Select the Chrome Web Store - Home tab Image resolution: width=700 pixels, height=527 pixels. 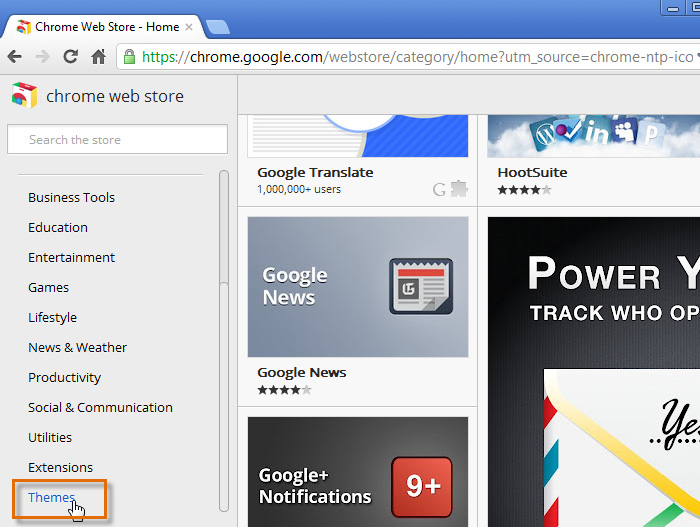tap(103, 27)
